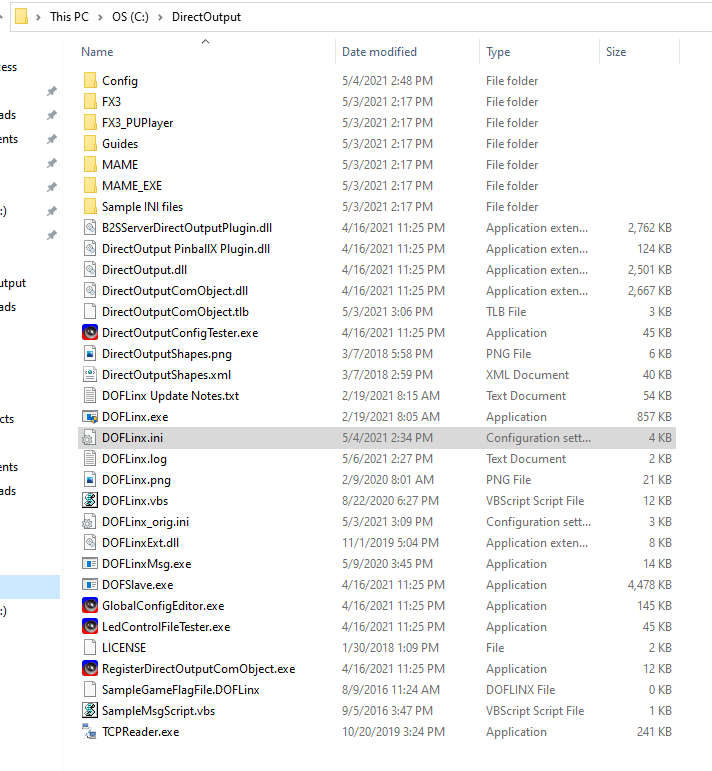712x771 pixels.
Task: Click the LICENSE file icon
Action: click(90, 648)
